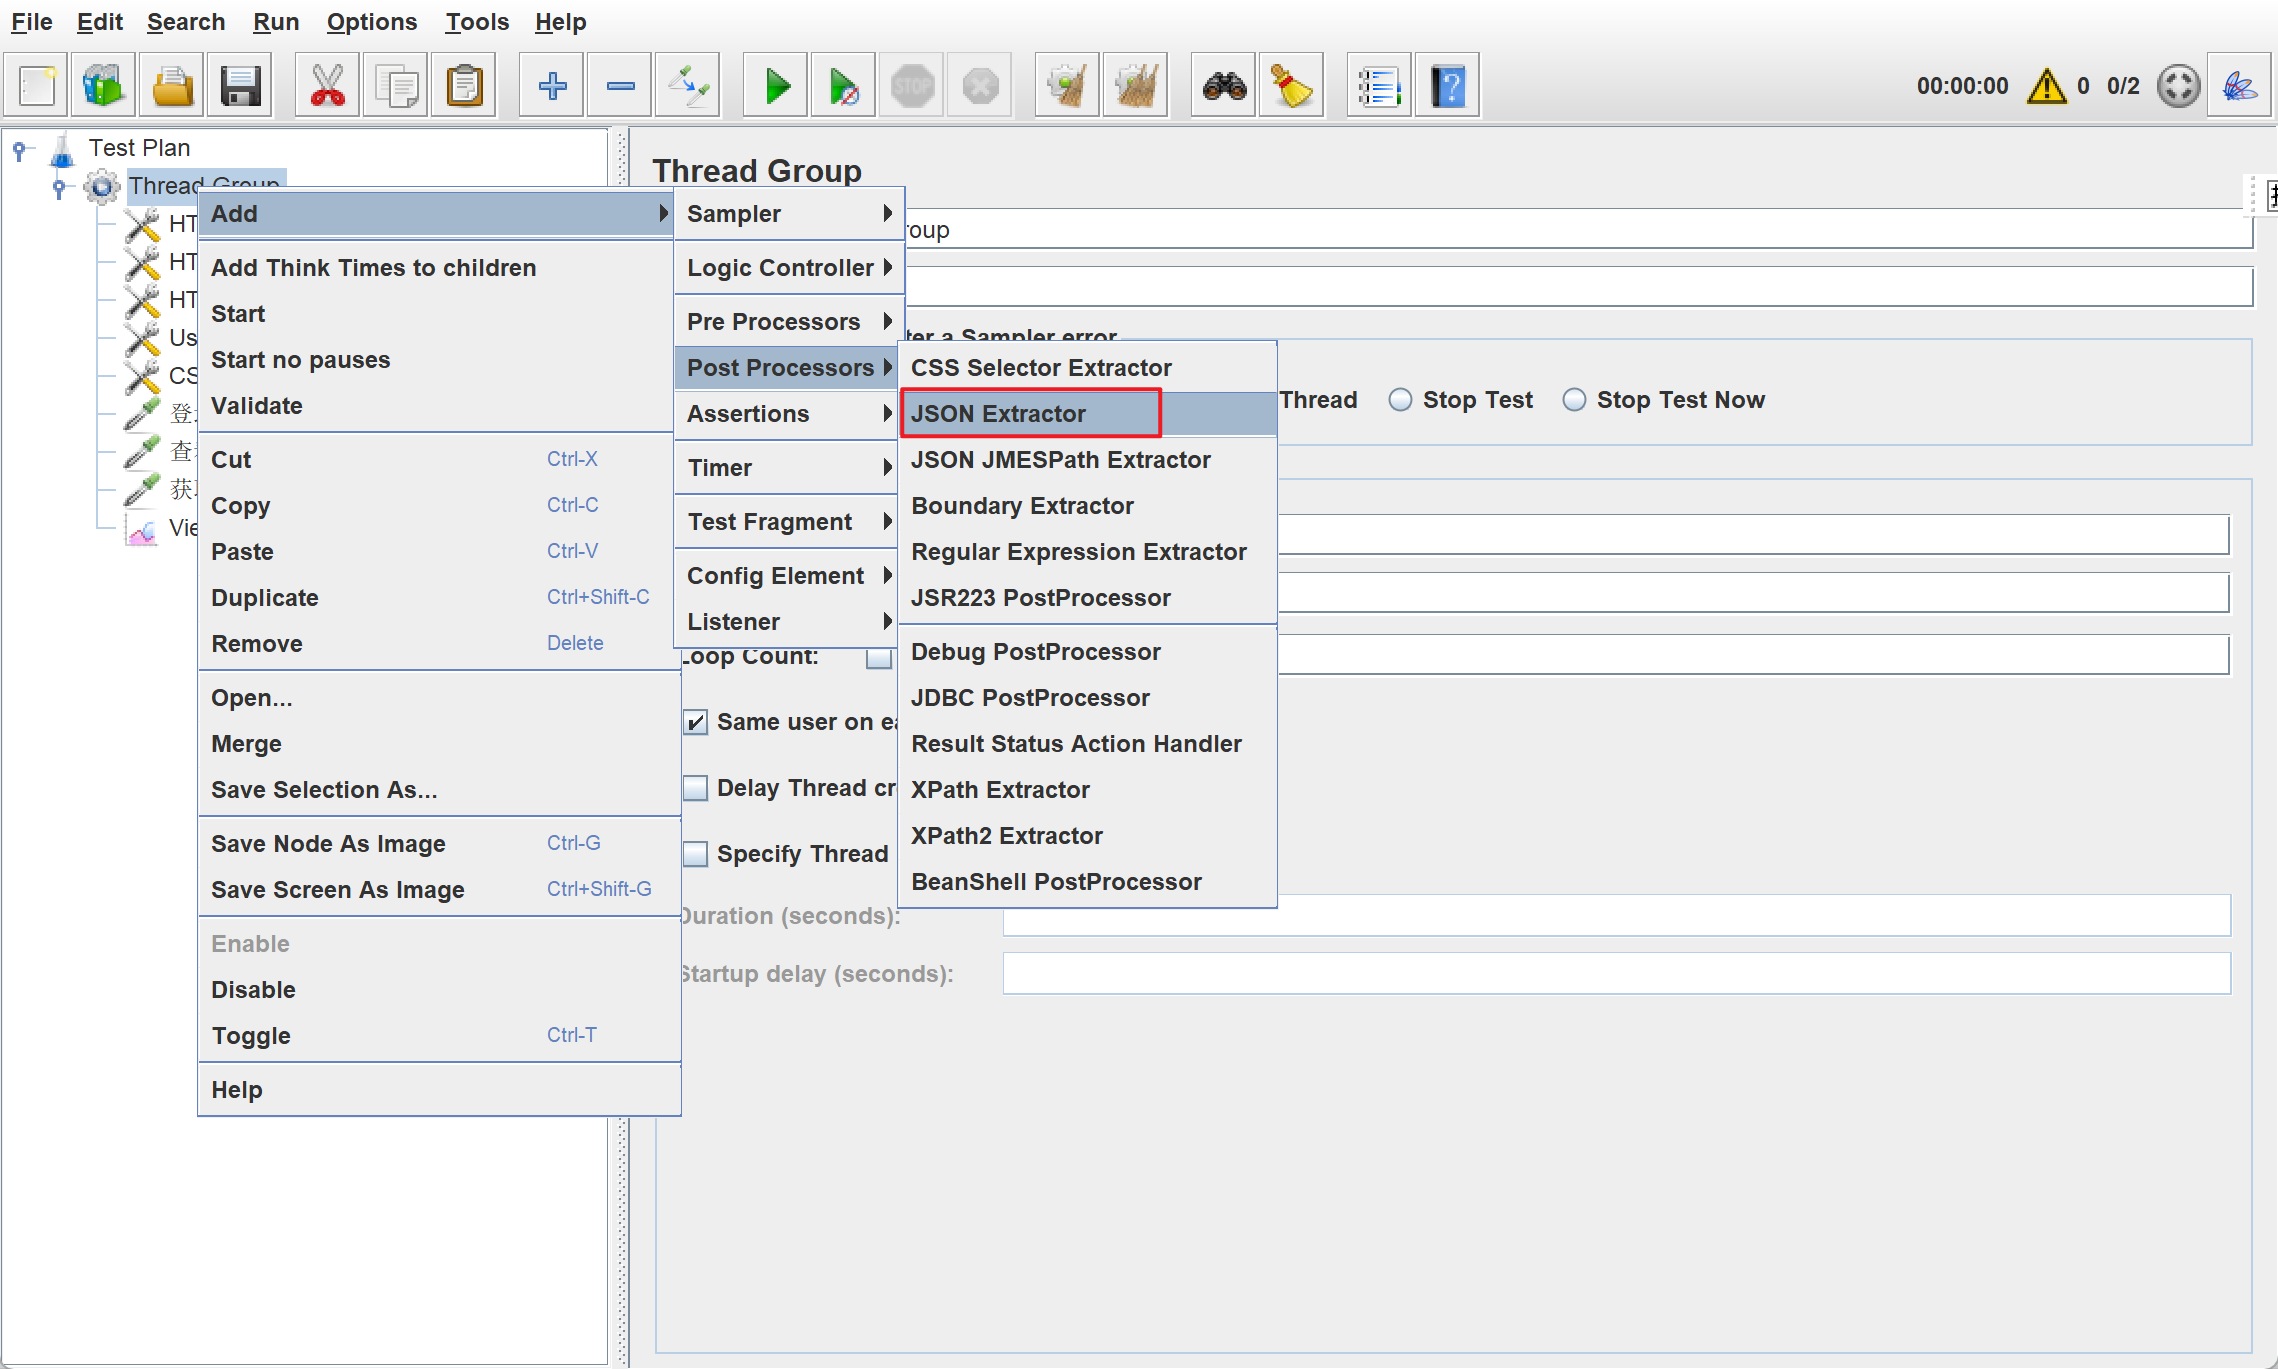Toggle the Delay Thread creation checkbox
2278x1369 pixels.
point(696,788)
